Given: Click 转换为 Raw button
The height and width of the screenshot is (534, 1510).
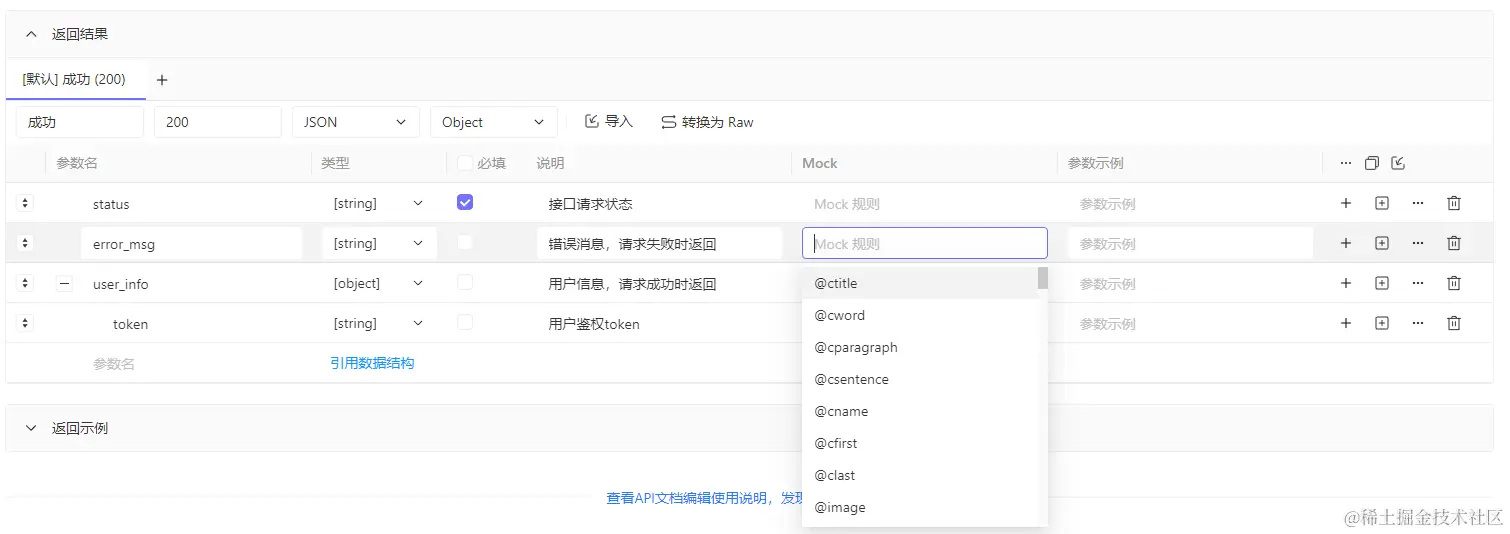Looking at the screenshot, I should point(707,122).
